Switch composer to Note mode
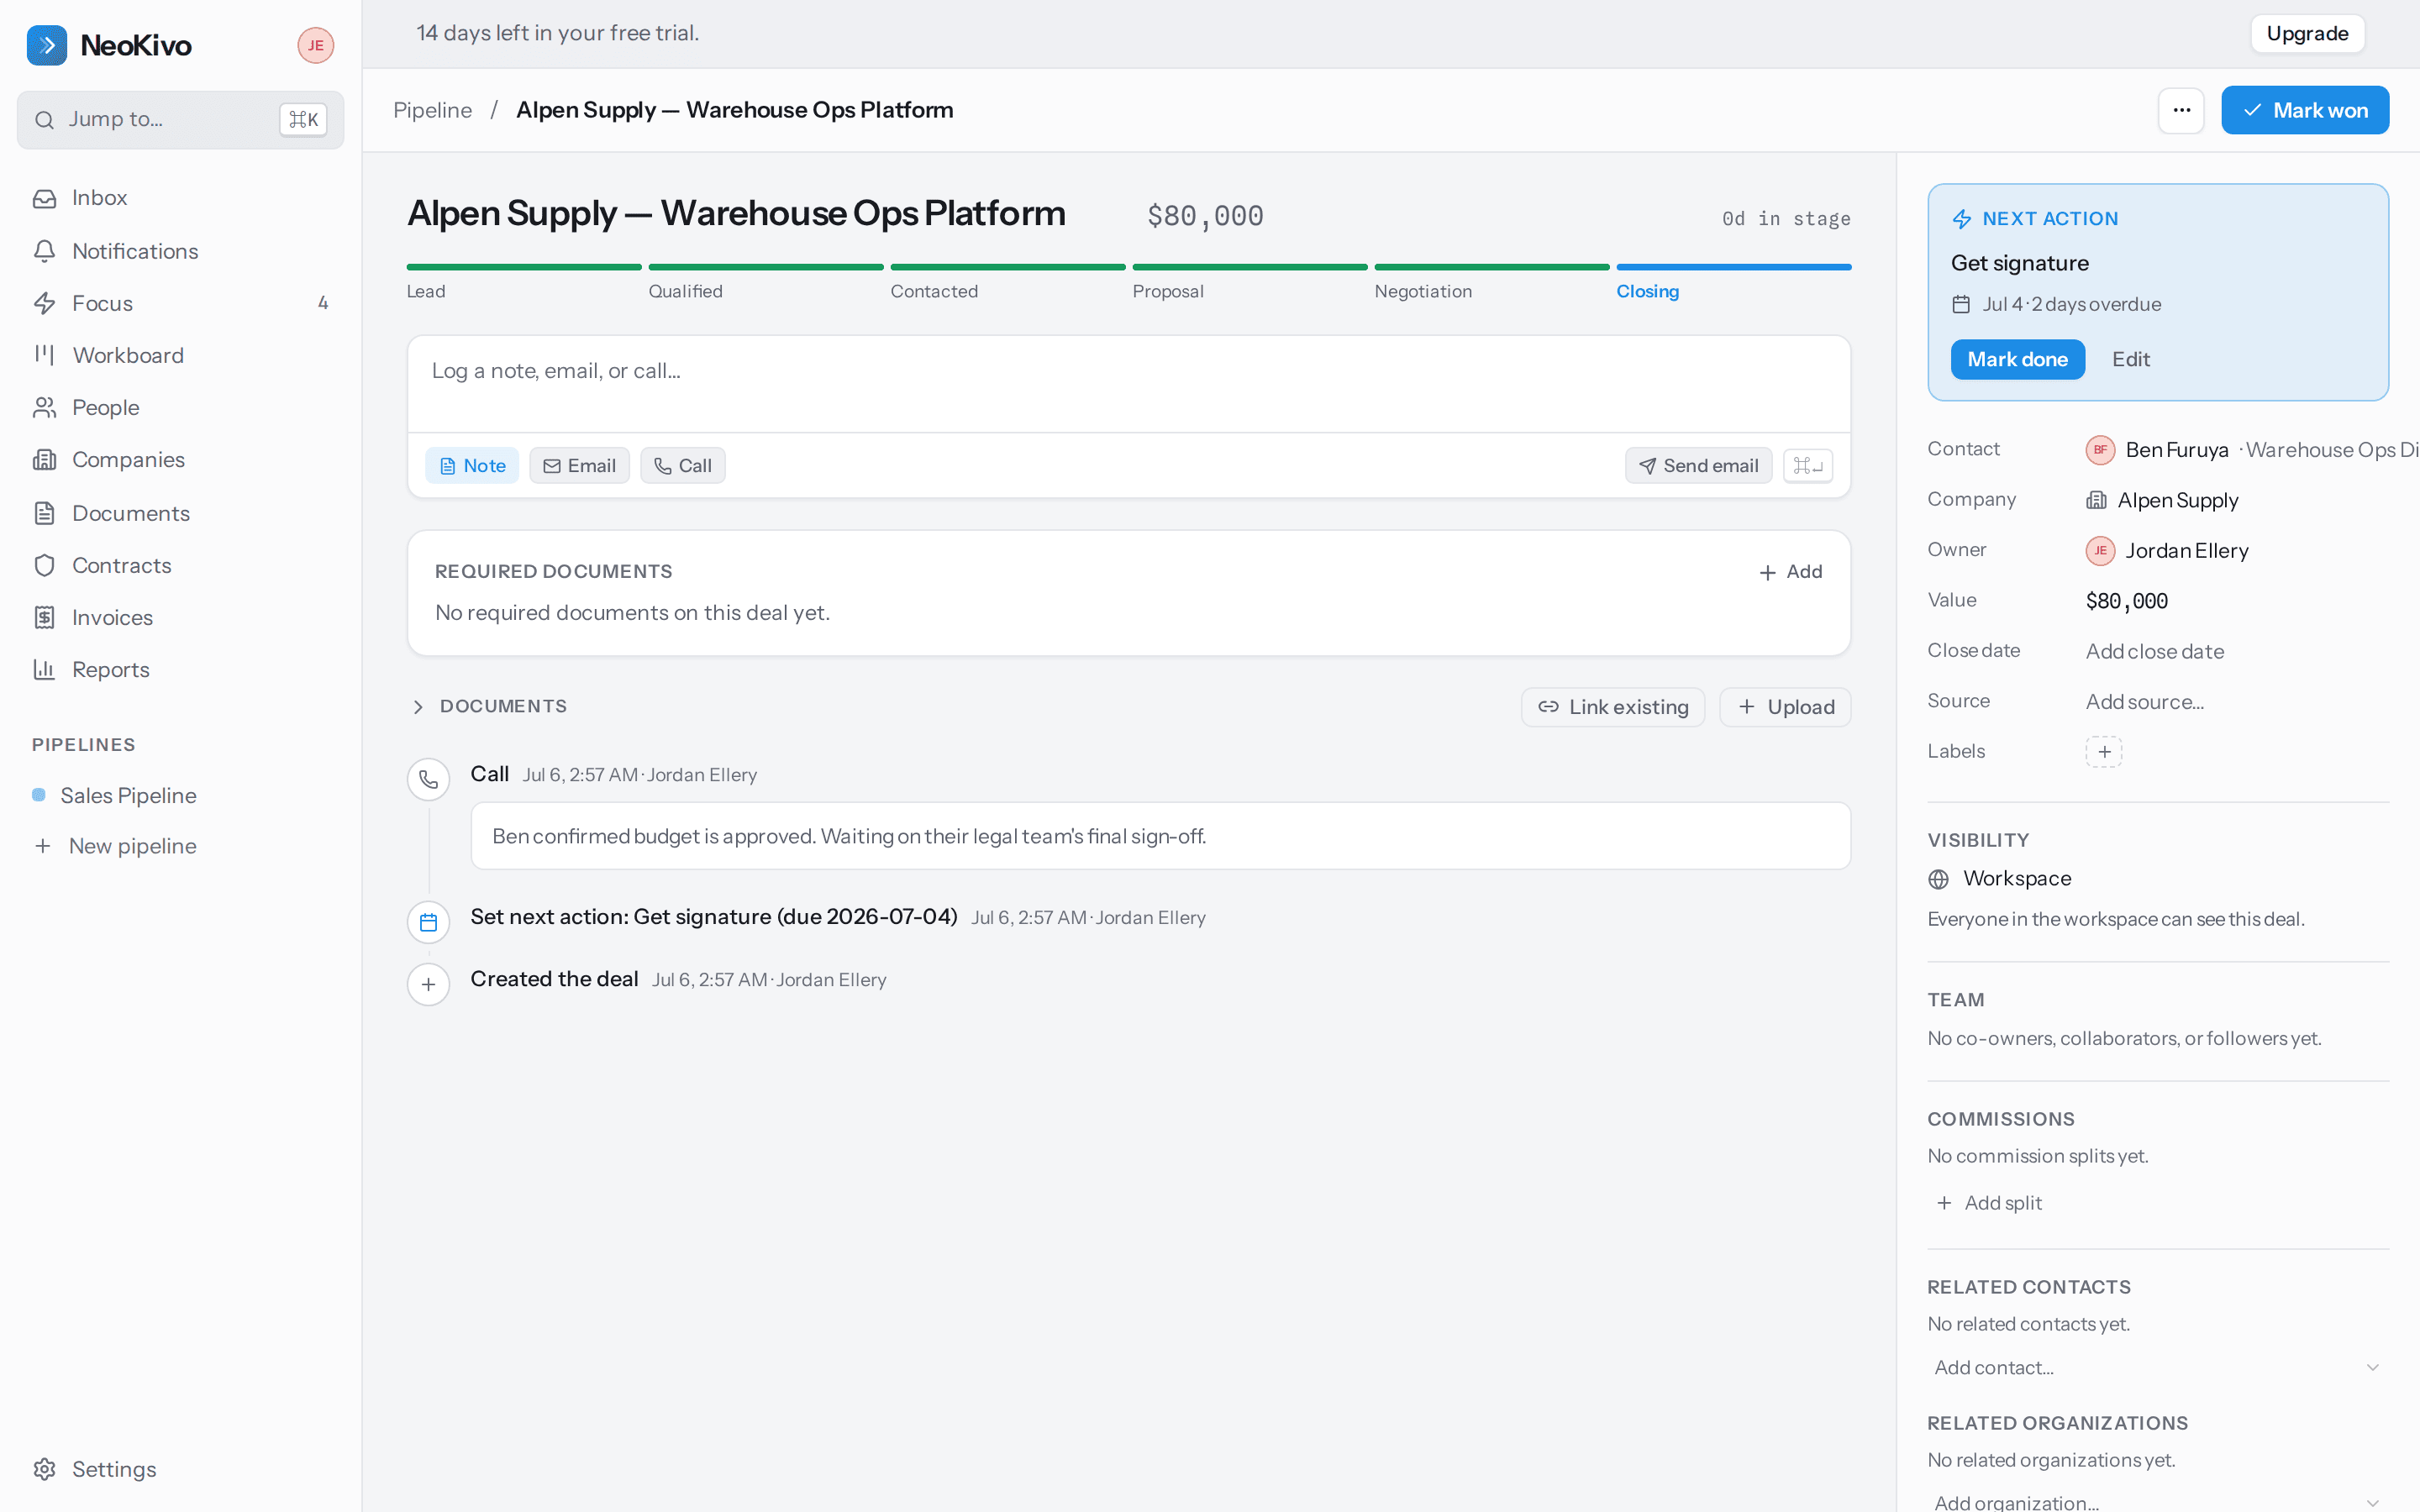This screenshot has width=2420, height=1512. 472,466
